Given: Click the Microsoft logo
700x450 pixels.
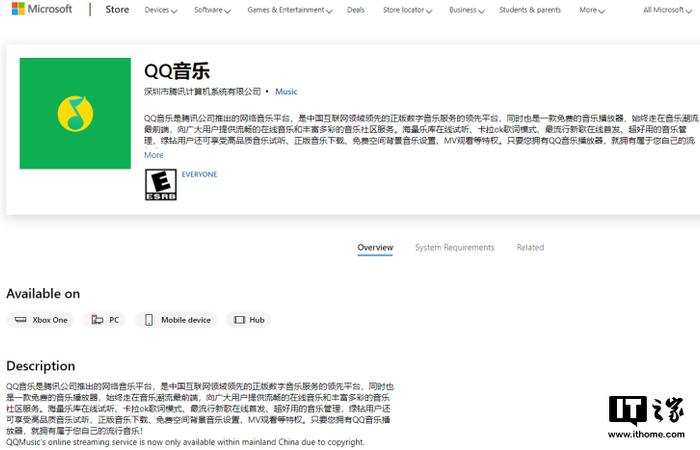Looking at the screenshot, I should point(42,8).
